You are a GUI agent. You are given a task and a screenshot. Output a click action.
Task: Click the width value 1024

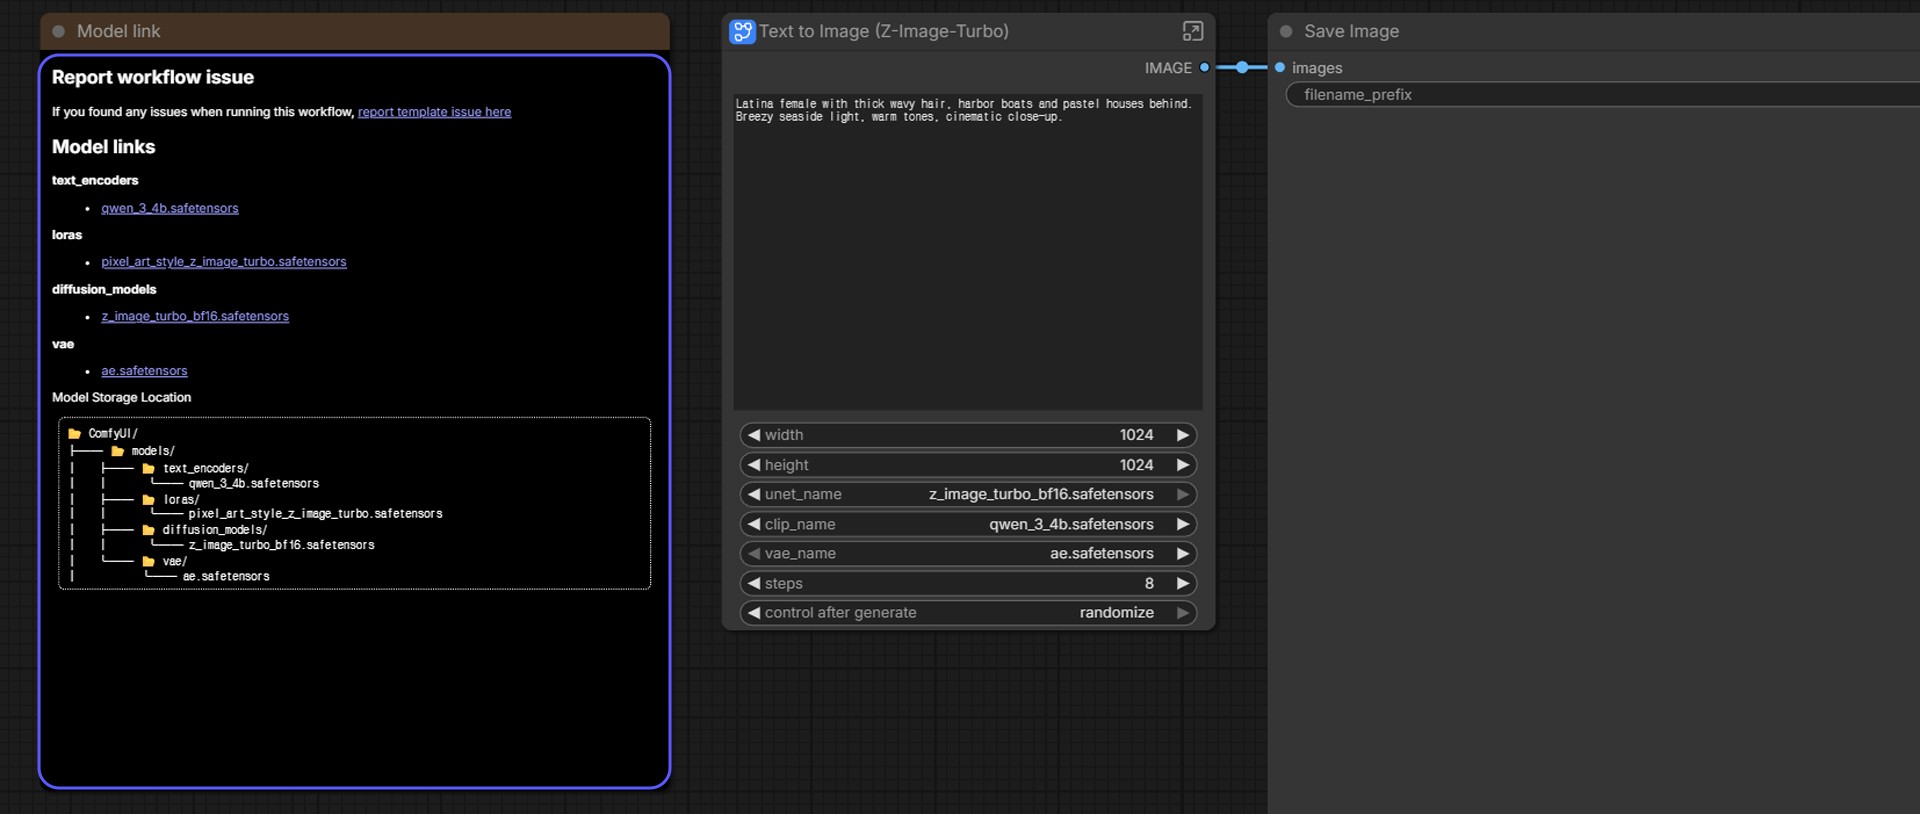pos(1136,435)
